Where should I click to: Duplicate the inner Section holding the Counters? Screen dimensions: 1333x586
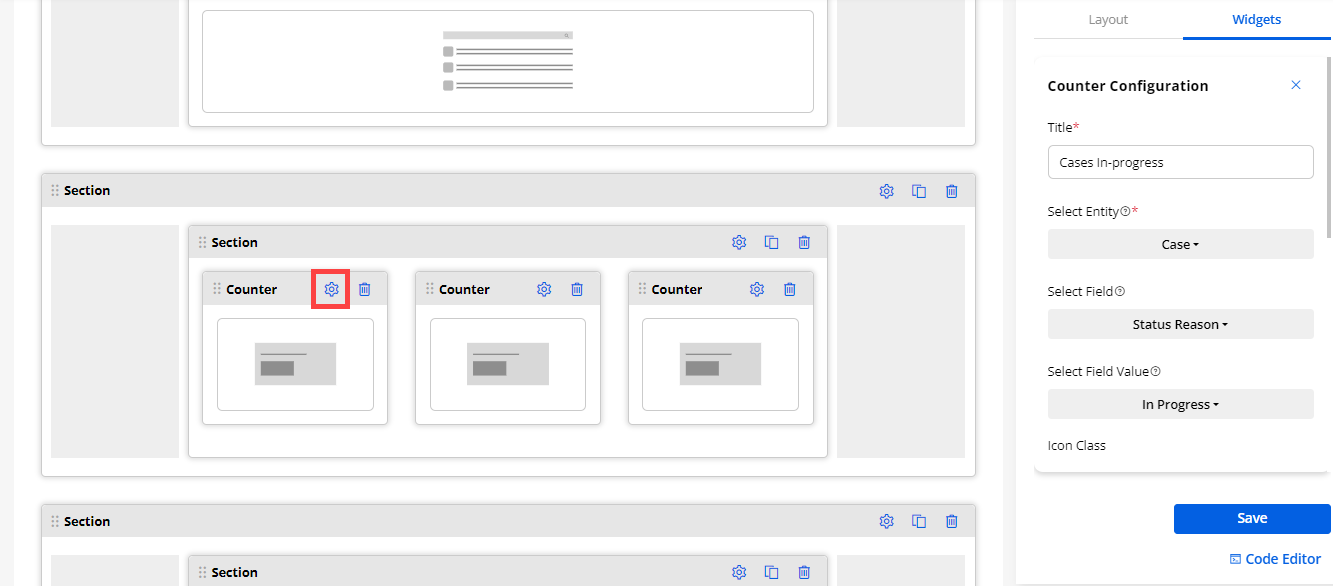coord(771,242)
